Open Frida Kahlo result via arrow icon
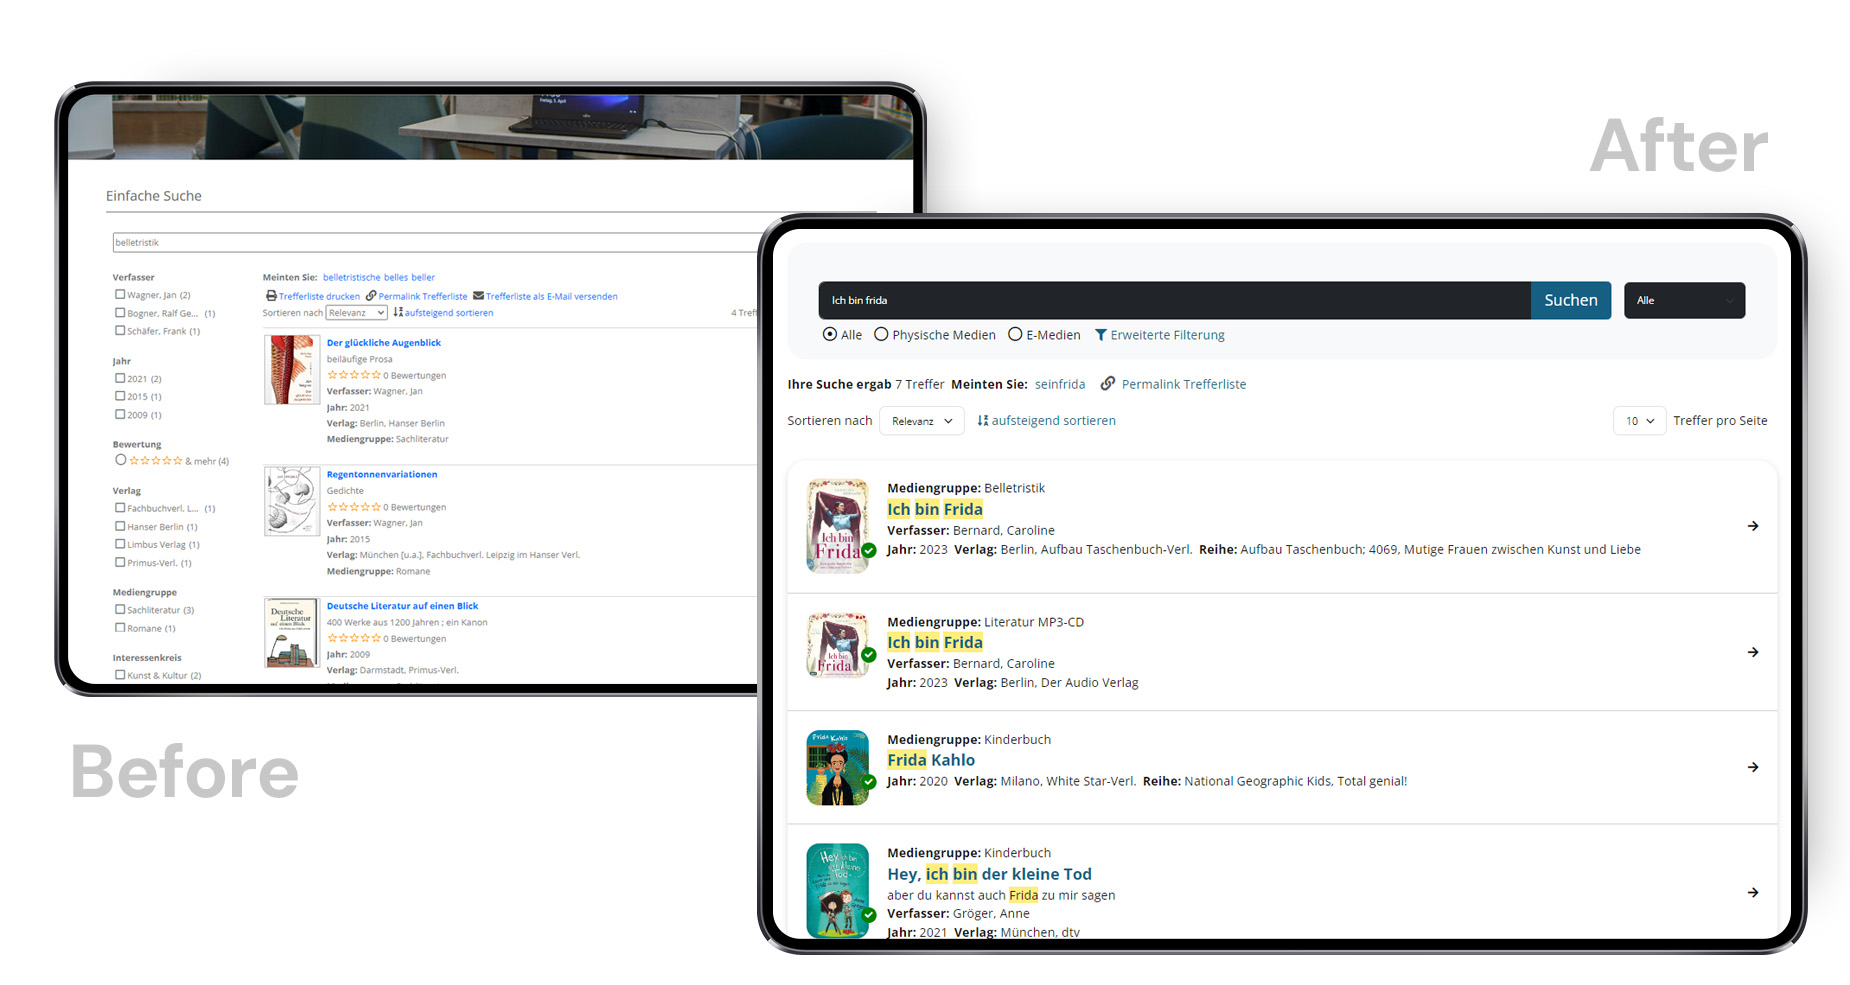Image resolution: width=1850 pixels, height=985 pixels. pyautogui.click(x=1752, y=767)
